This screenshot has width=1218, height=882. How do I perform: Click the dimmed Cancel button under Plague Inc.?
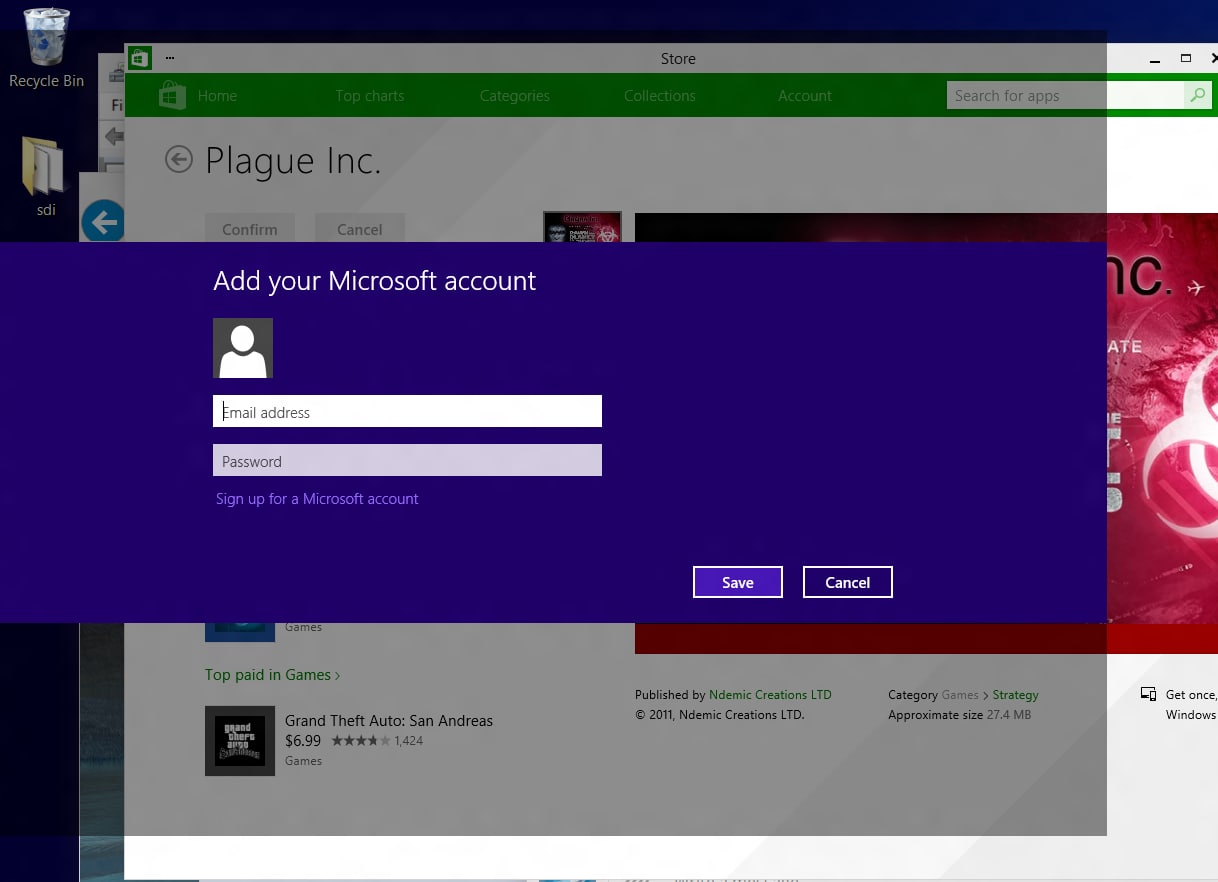pyautogui.click(x=360, y=229)
